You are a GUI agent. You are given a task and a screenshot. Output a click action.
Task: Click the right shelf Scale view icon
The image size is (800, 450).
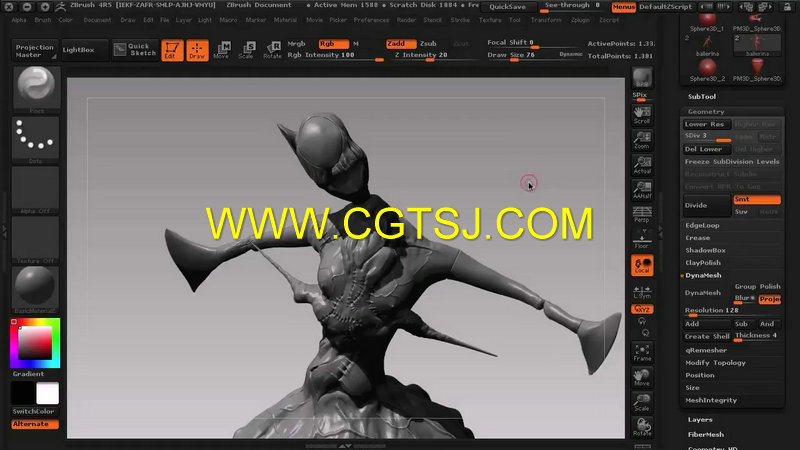[642, 403]
